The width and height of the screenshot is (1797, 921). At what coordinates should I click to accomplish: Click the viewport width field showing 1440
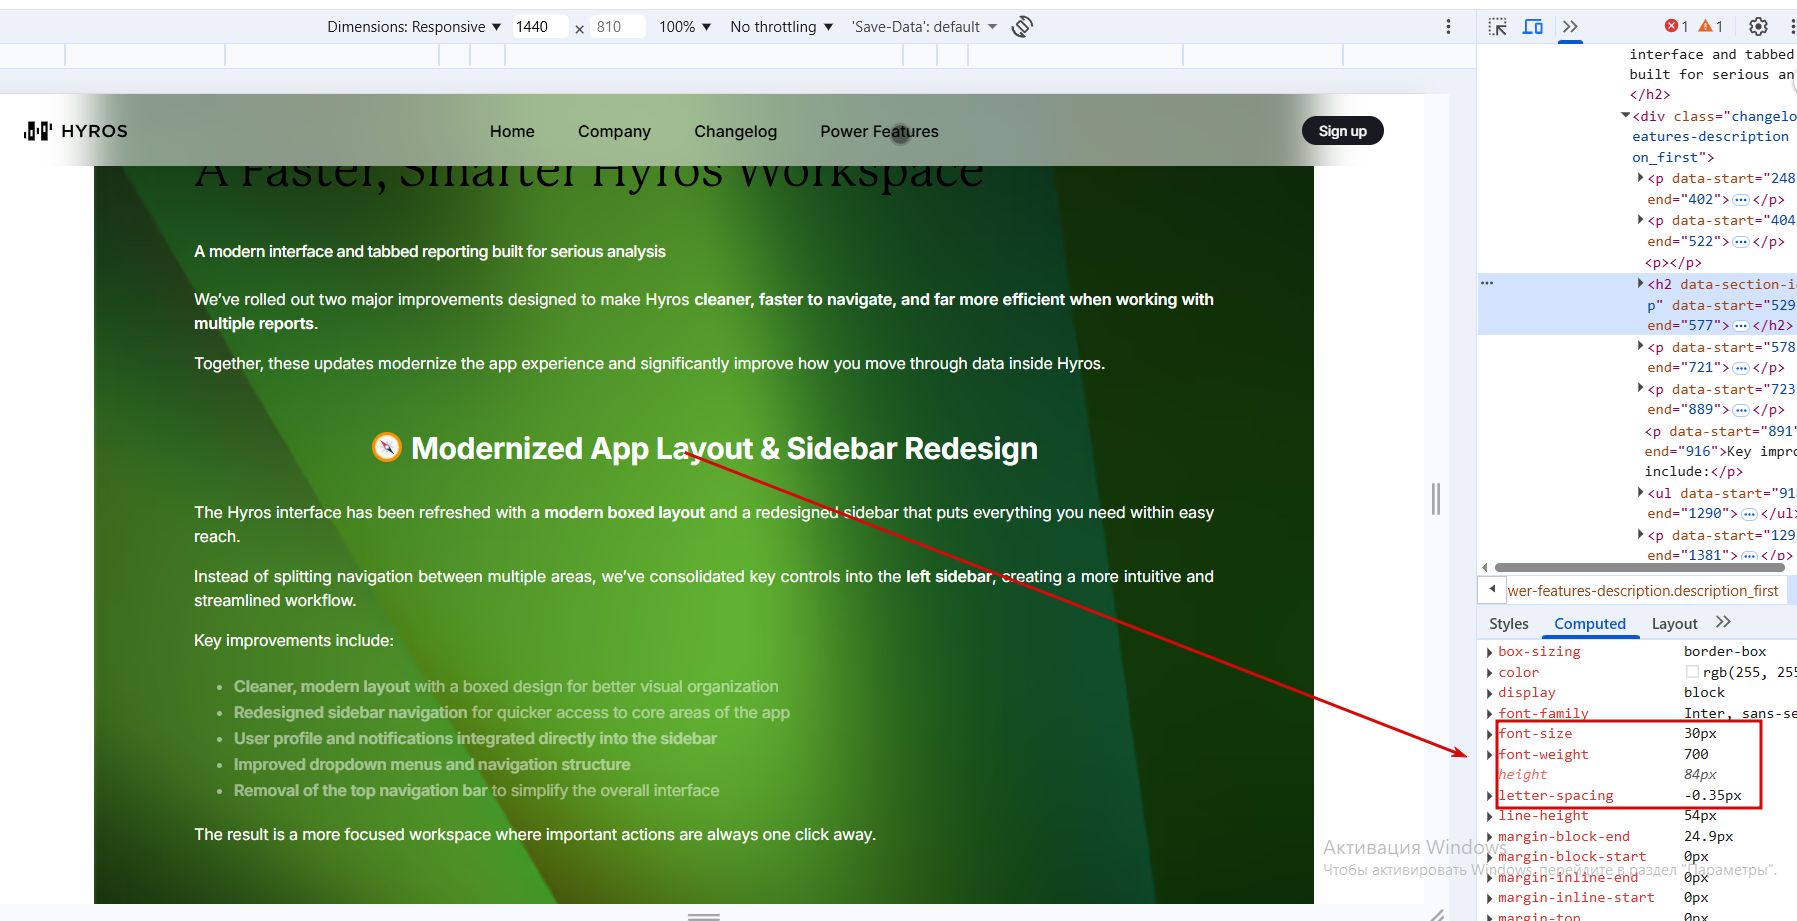click(x=539, y=27)
